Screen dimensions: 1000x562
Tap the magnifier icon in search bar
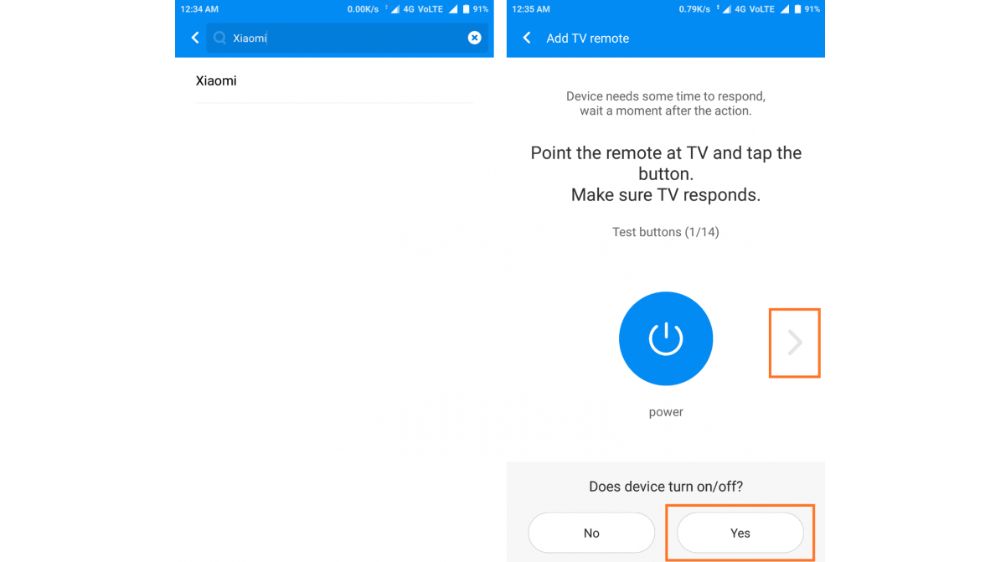pos(219,38)
